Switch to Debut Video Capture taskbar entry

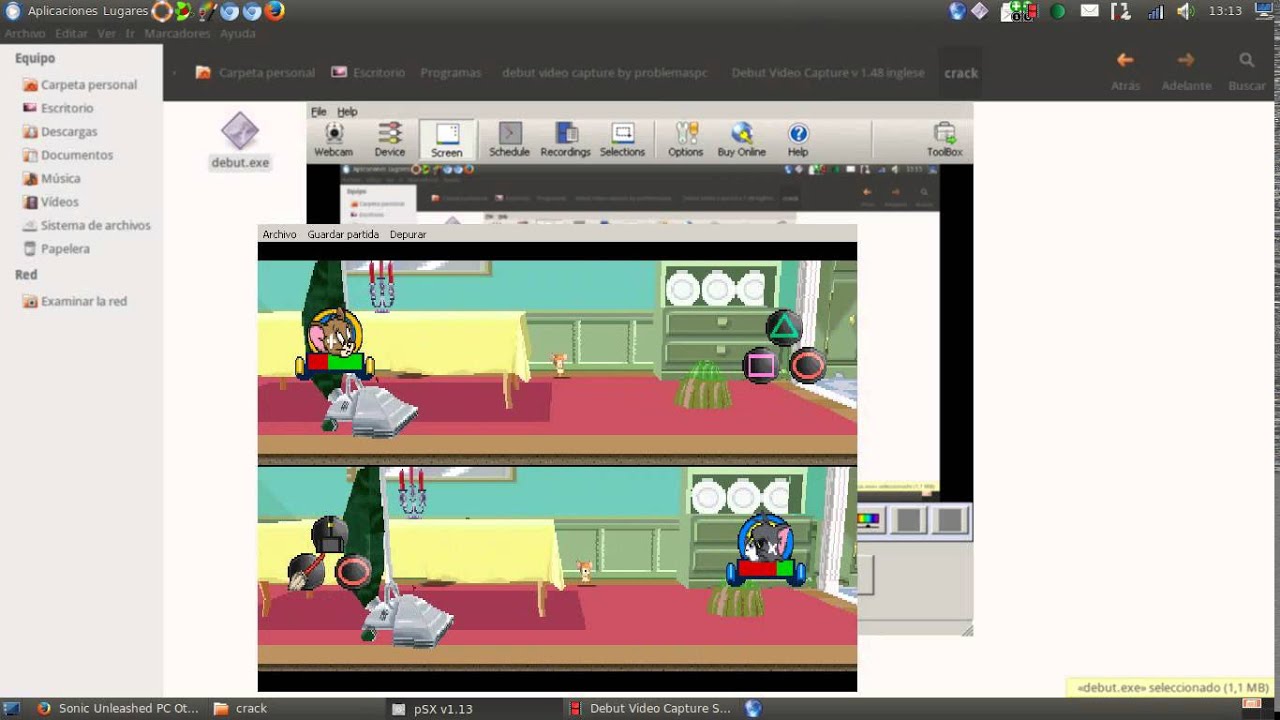(650, 708)
